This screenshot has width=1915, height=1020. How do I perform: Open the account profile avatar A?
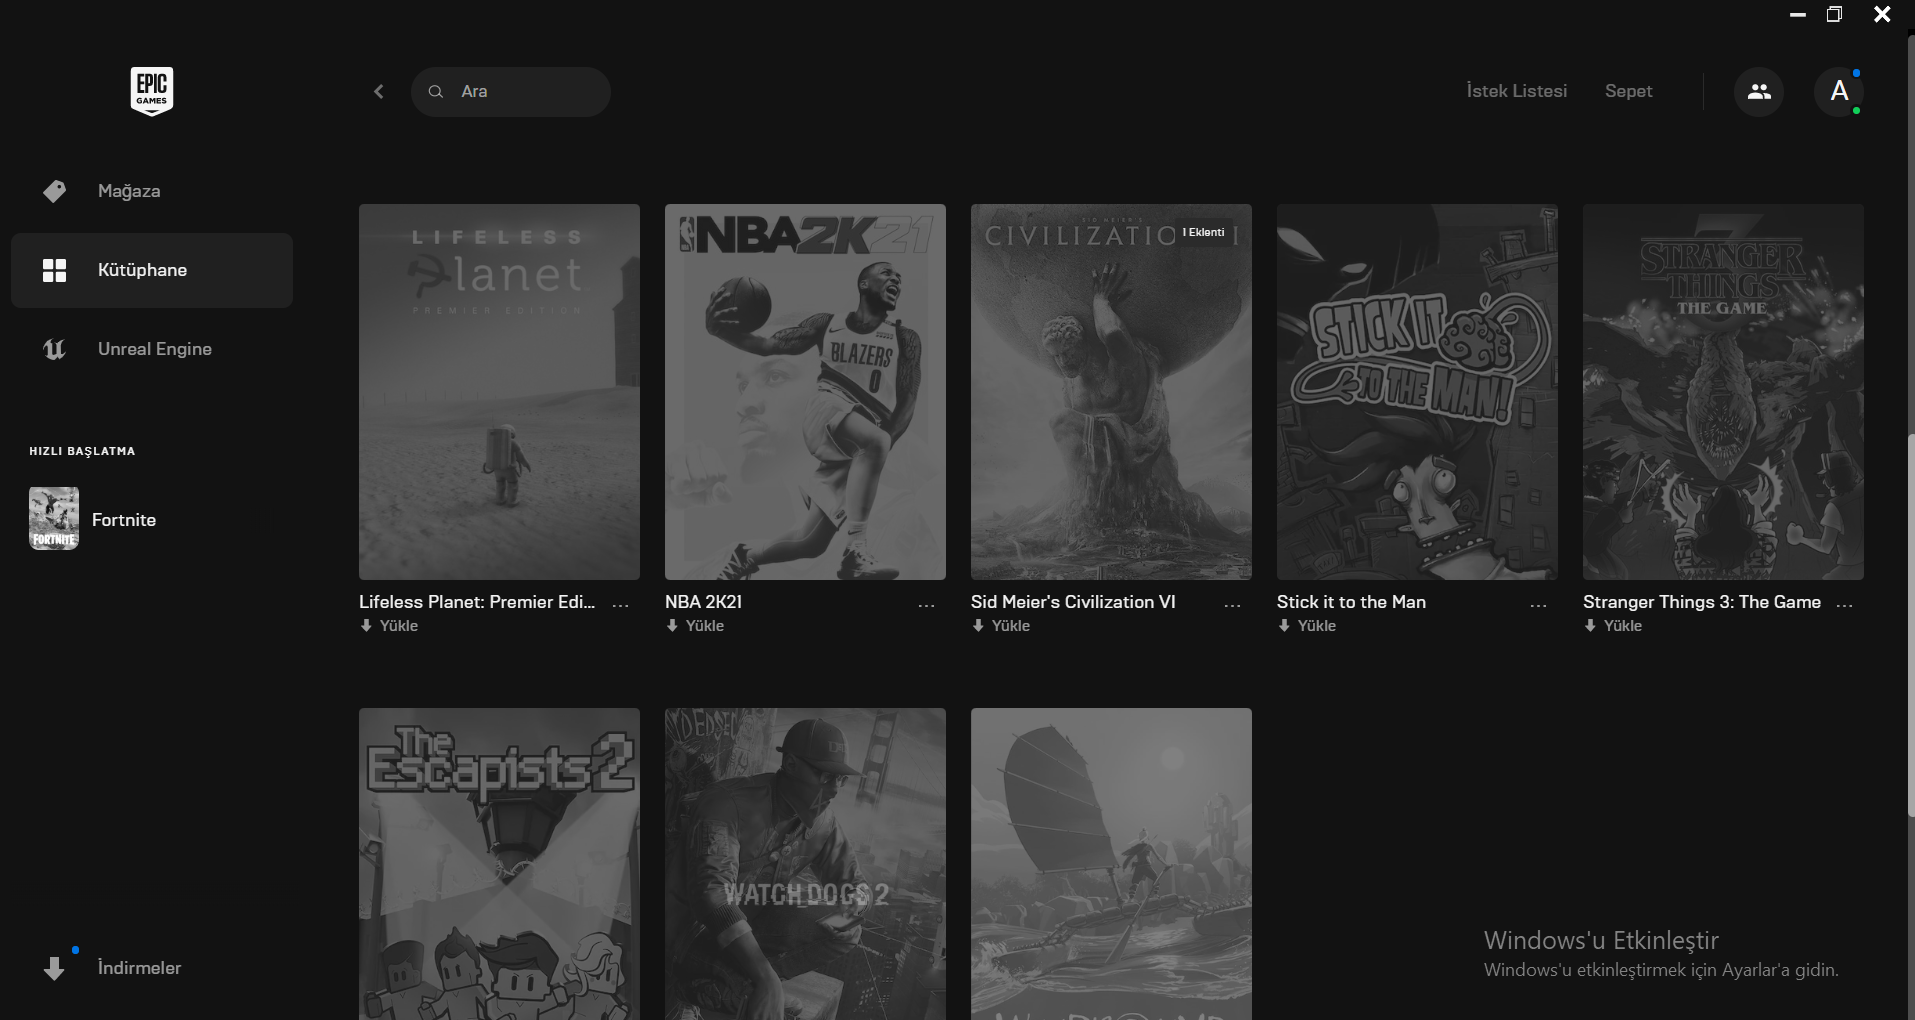coord(1839,92)
